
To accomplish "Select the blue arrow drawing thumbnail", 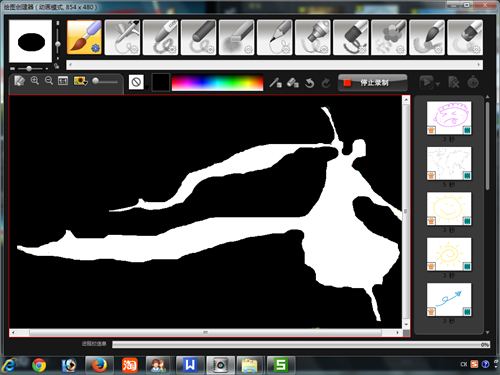I will pyautogui.click(x=449, y=299).
